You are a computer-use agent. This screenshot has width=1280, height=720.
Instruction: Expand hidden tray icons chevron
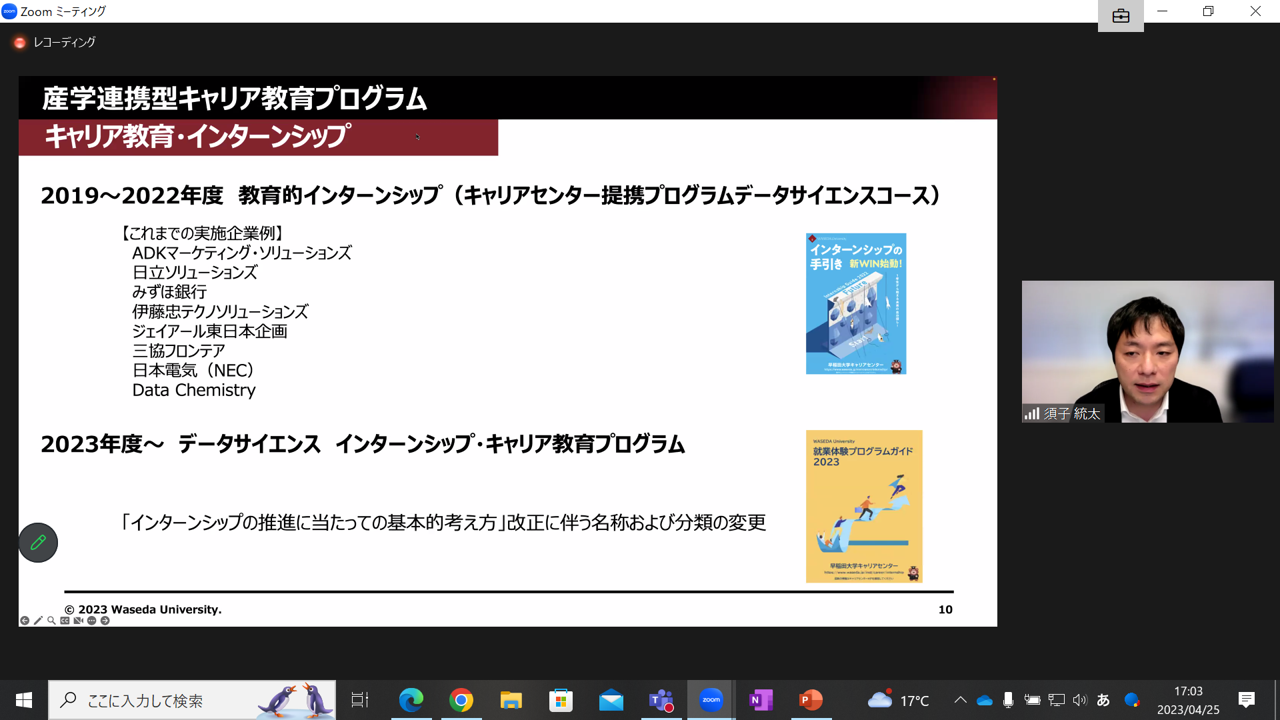pyautogui.click(x=960, y=700)
